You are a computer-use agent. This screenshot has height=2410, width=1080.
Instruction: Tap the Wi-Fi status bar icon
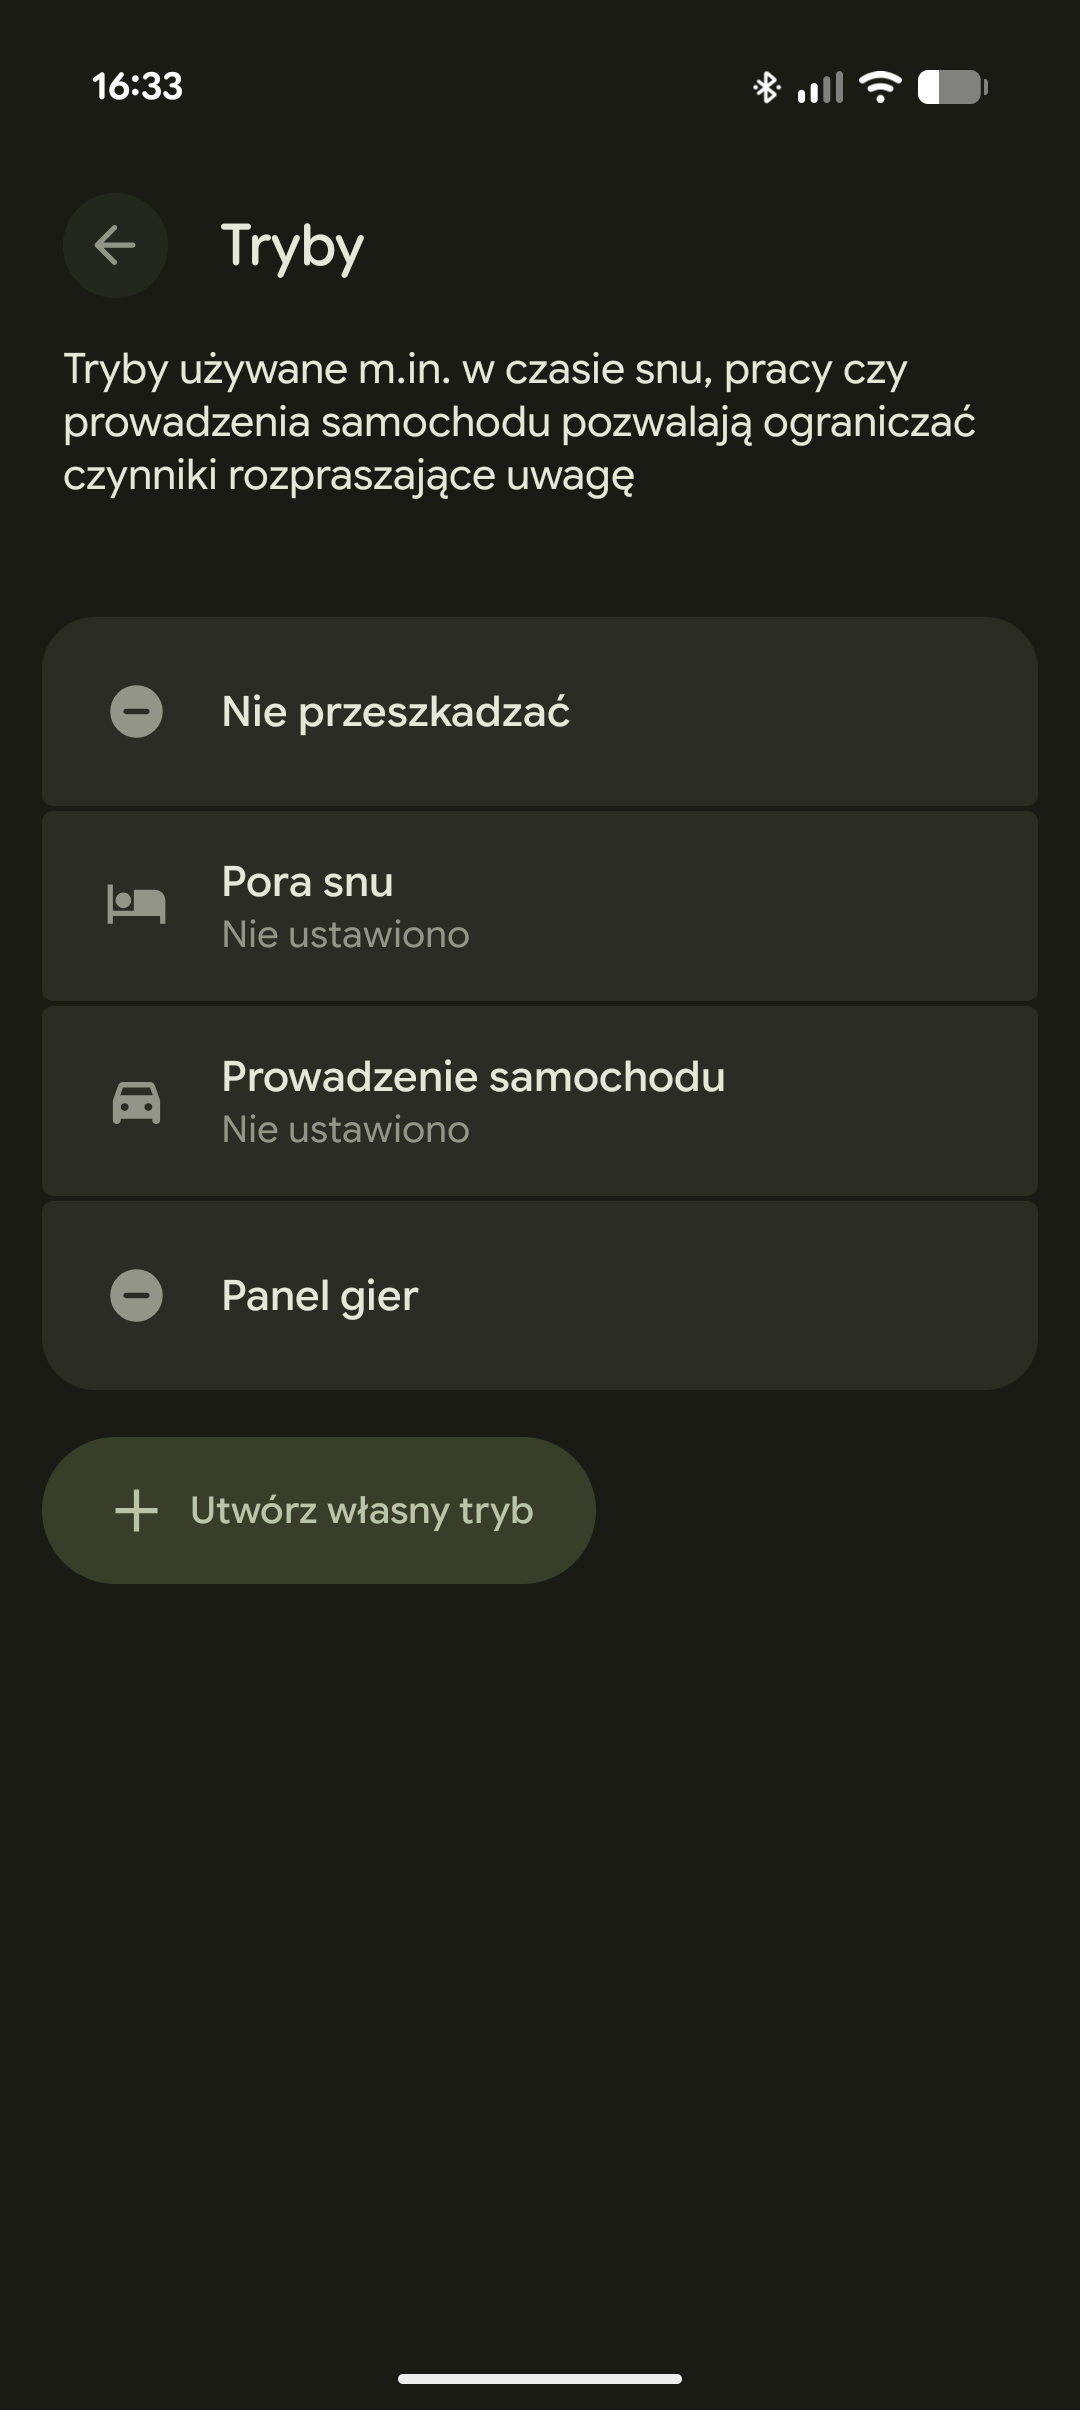point(880,87)
